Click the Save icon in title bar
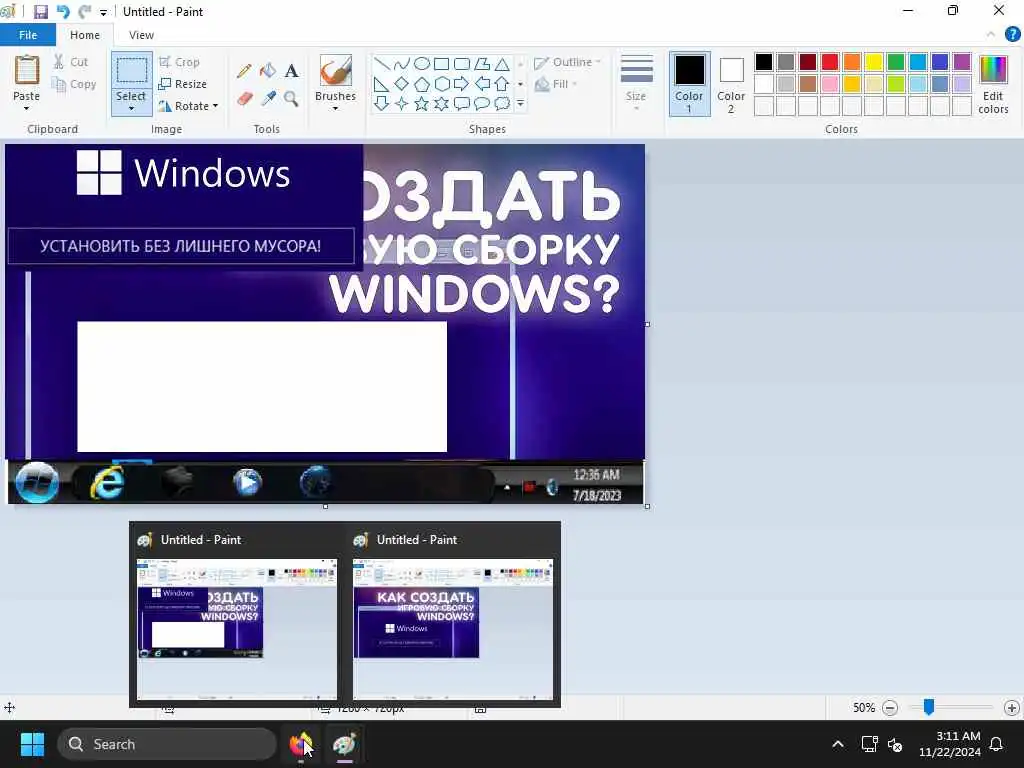The image size is (1024, 768). (x=40, y=12)
